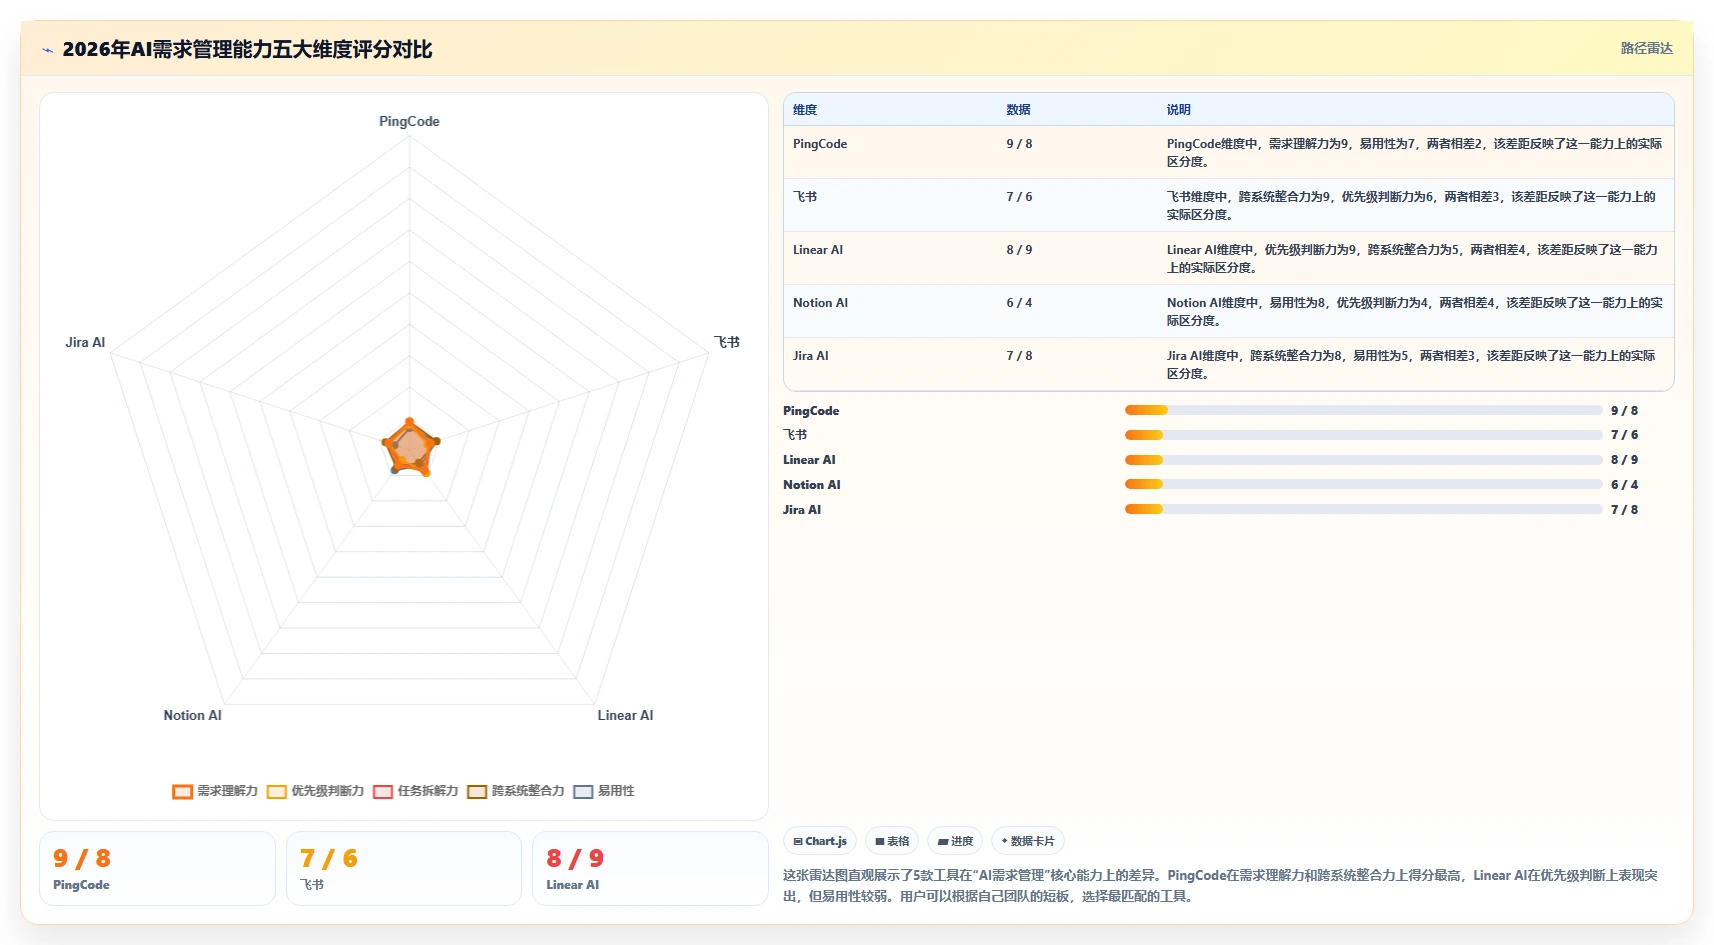This screenshot has width=1714, height=945.
Task: Open the PingCode 9 / 8 score card
Action: coord(157,868)
